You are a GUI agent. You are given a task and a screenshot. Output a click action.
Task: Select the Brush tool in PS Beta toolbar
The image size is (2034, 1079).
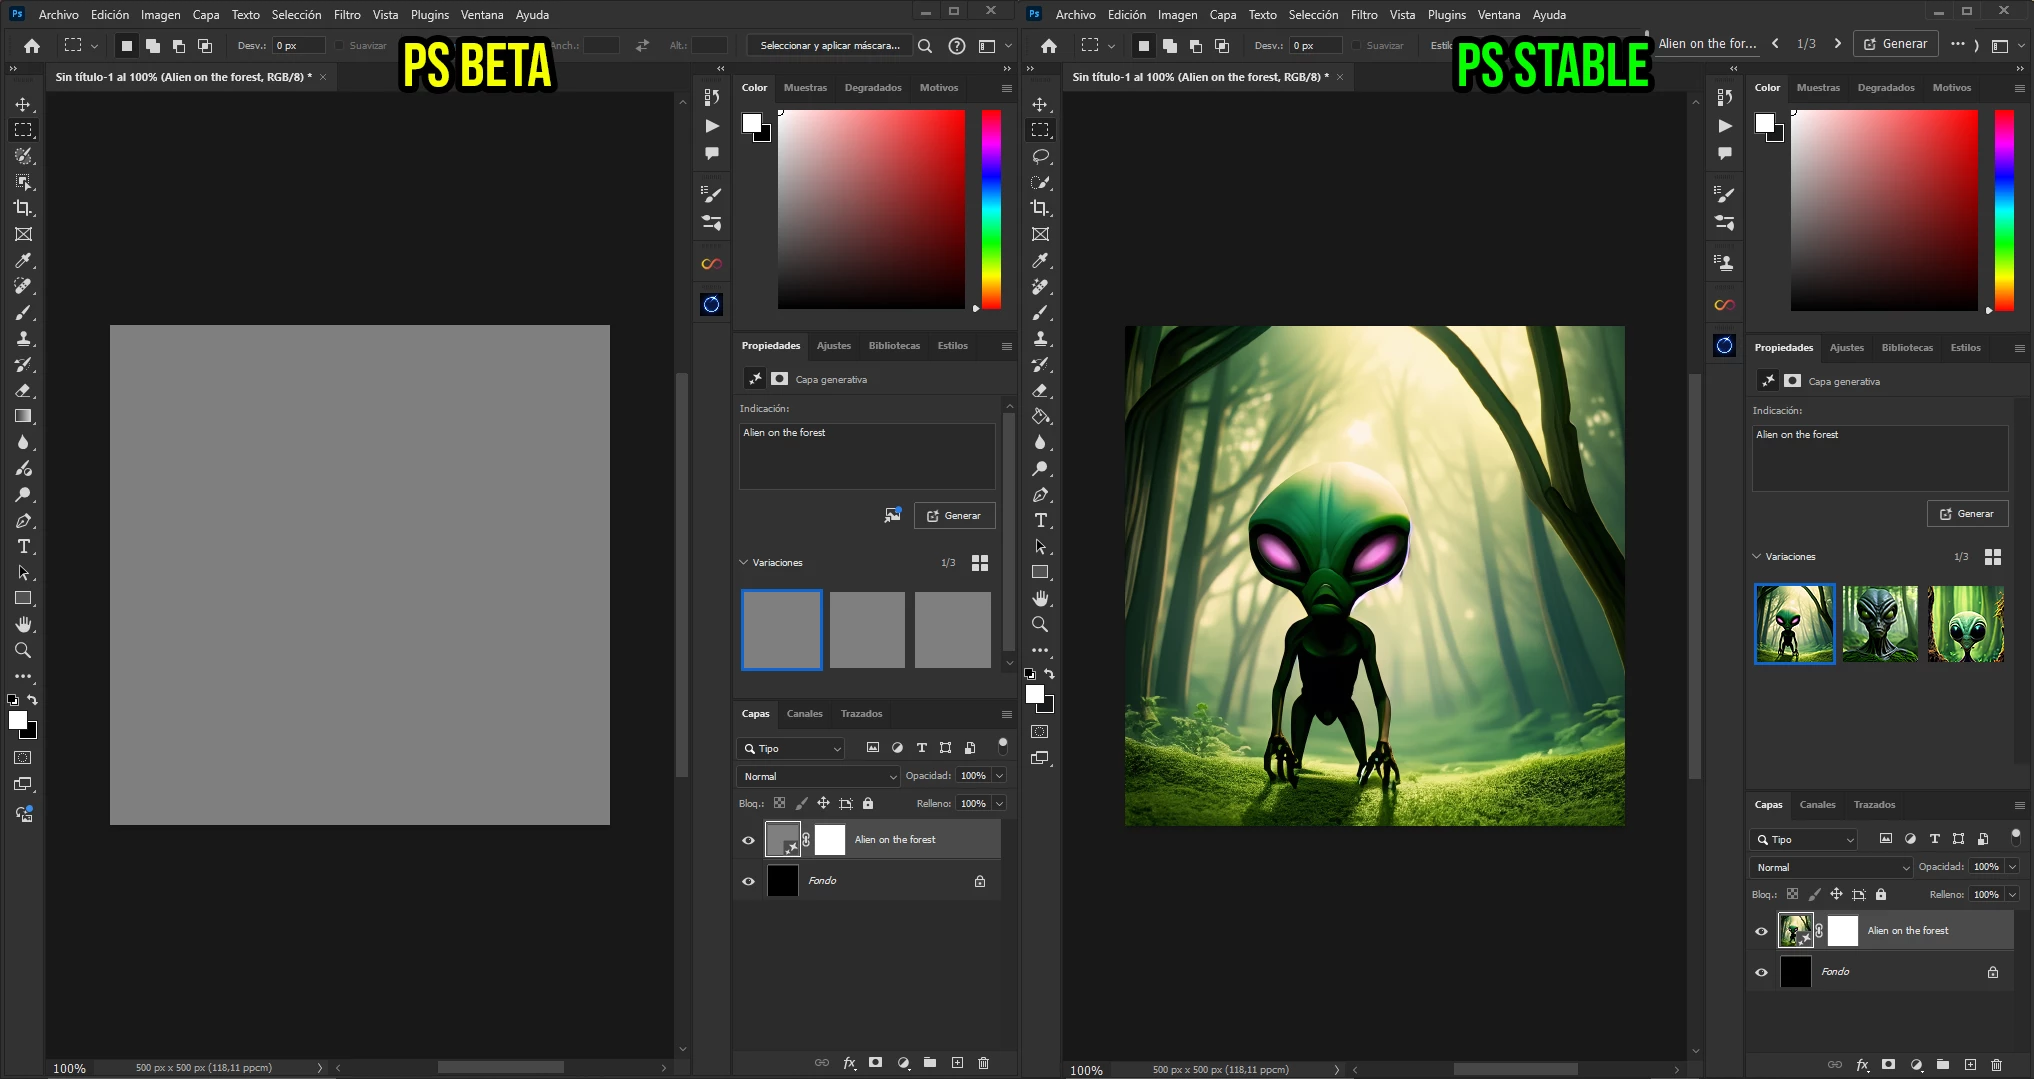(x=23, y=312)
